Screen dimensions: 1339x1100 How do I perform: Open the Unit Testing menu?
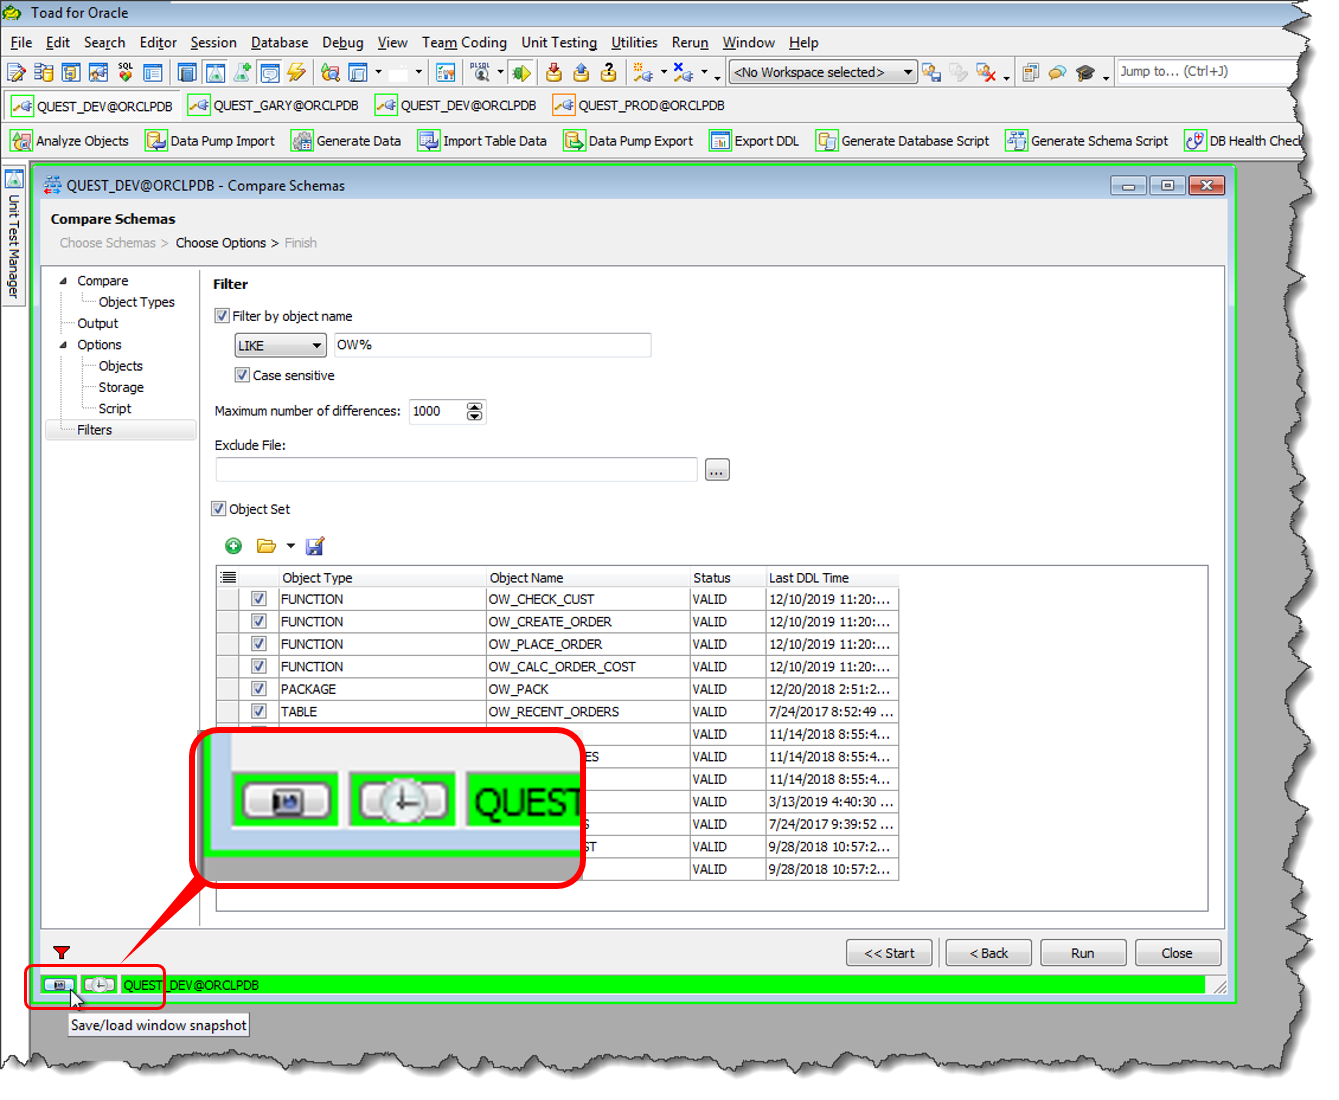pyautogui.click(x=559, y=42)
